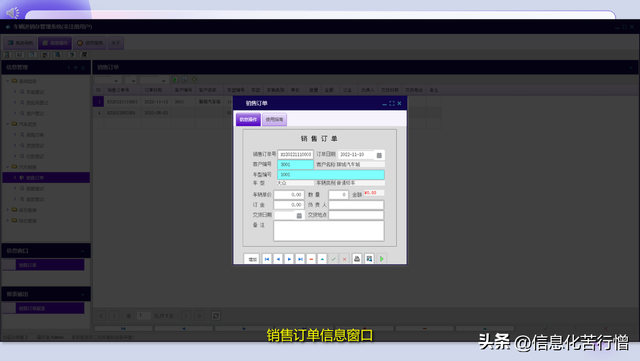This screenshot has width=640, height=361.
Task: Collapse 信息窗口 panel using its header arrow
Action: (x=83, y=251)
